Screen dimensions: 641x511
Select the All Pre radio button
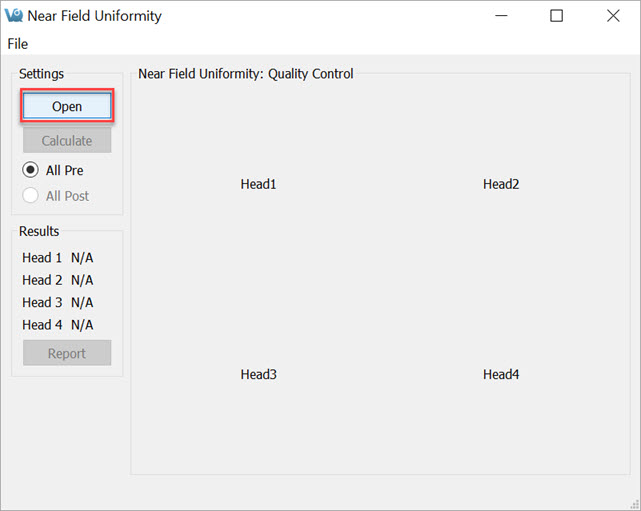point(31,170)
